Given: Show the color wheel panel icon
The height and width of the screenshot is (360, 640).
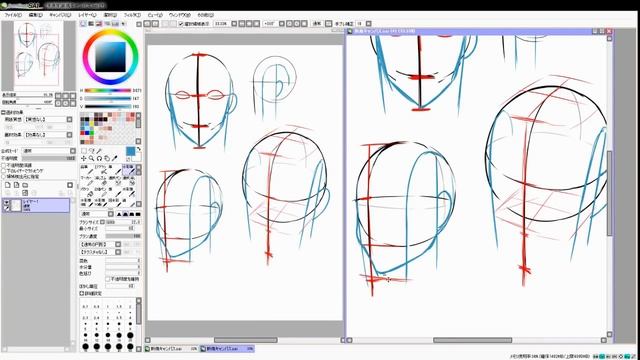Looking at the screenshot, I should coord(83,24).
